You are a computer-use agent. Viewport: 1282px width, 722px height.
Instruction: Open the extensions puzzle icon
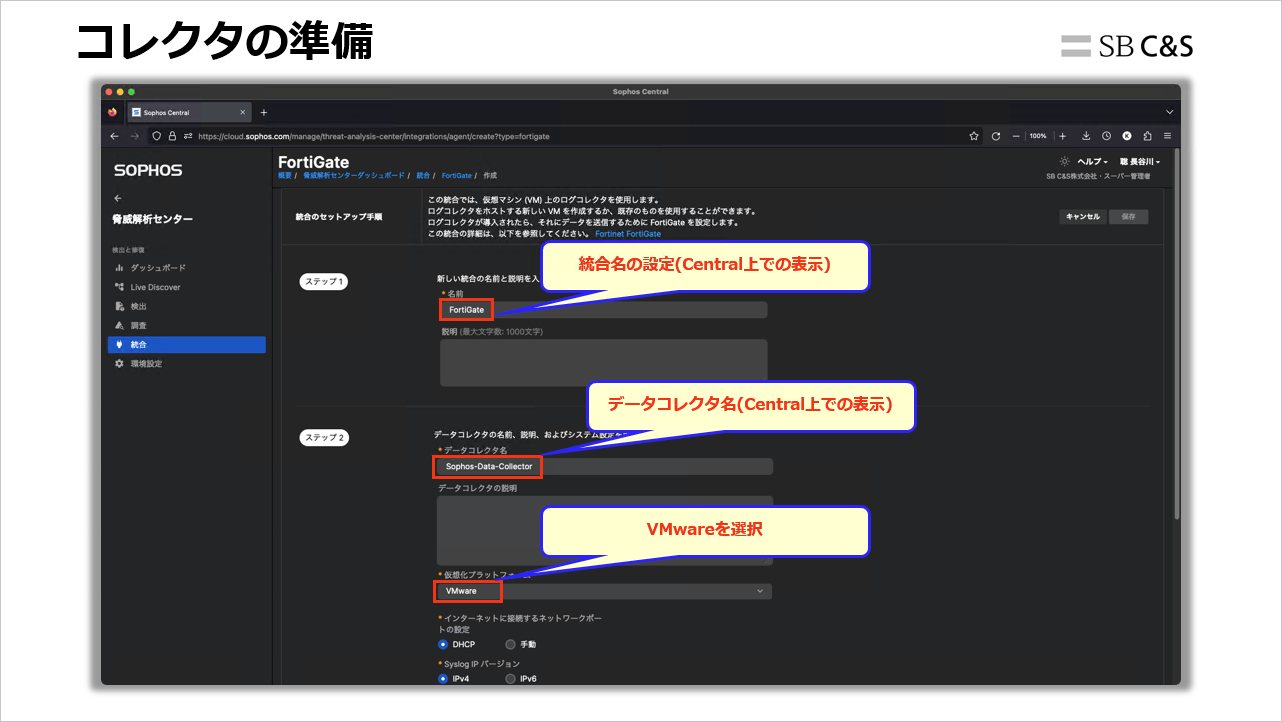click(1147, 136)
